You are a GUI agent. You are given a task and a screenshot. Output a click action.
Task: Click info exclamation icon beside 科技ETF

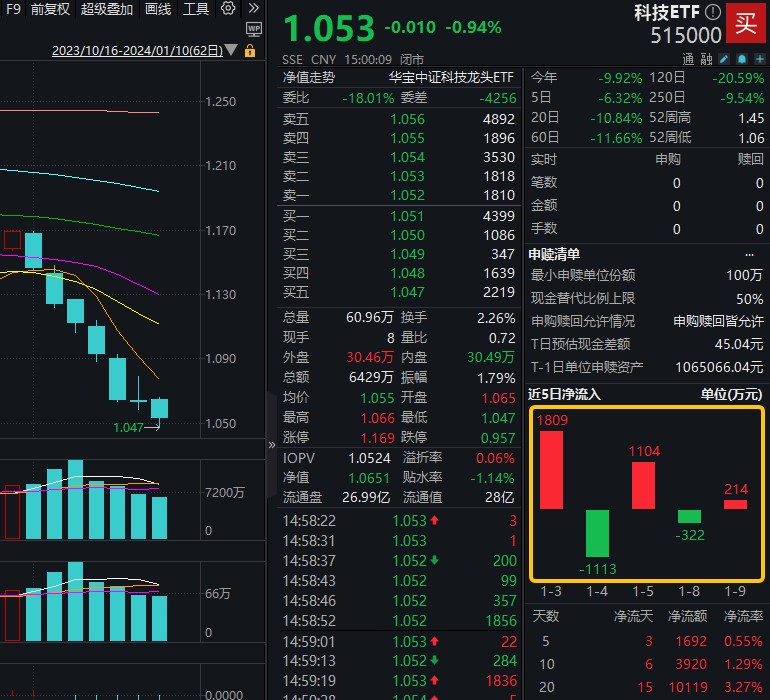713,12
